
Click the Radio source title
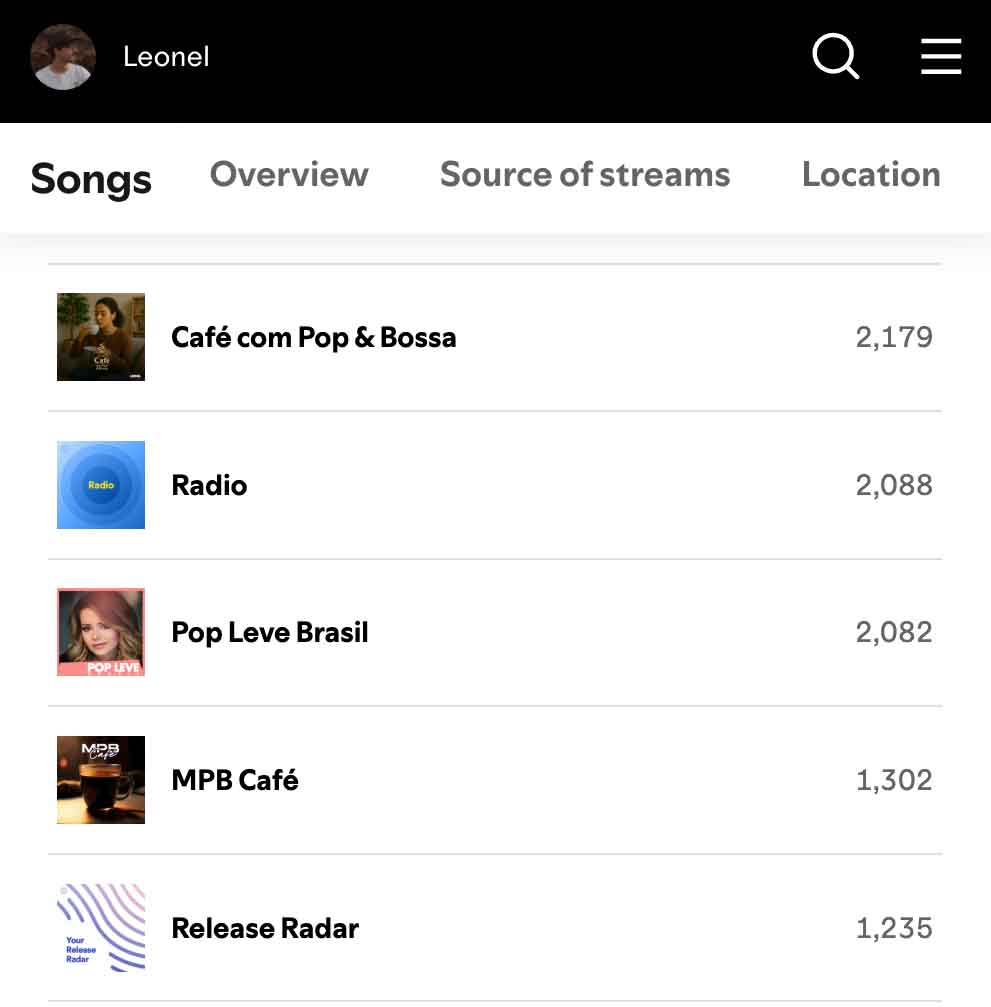(x=209, y=485)
